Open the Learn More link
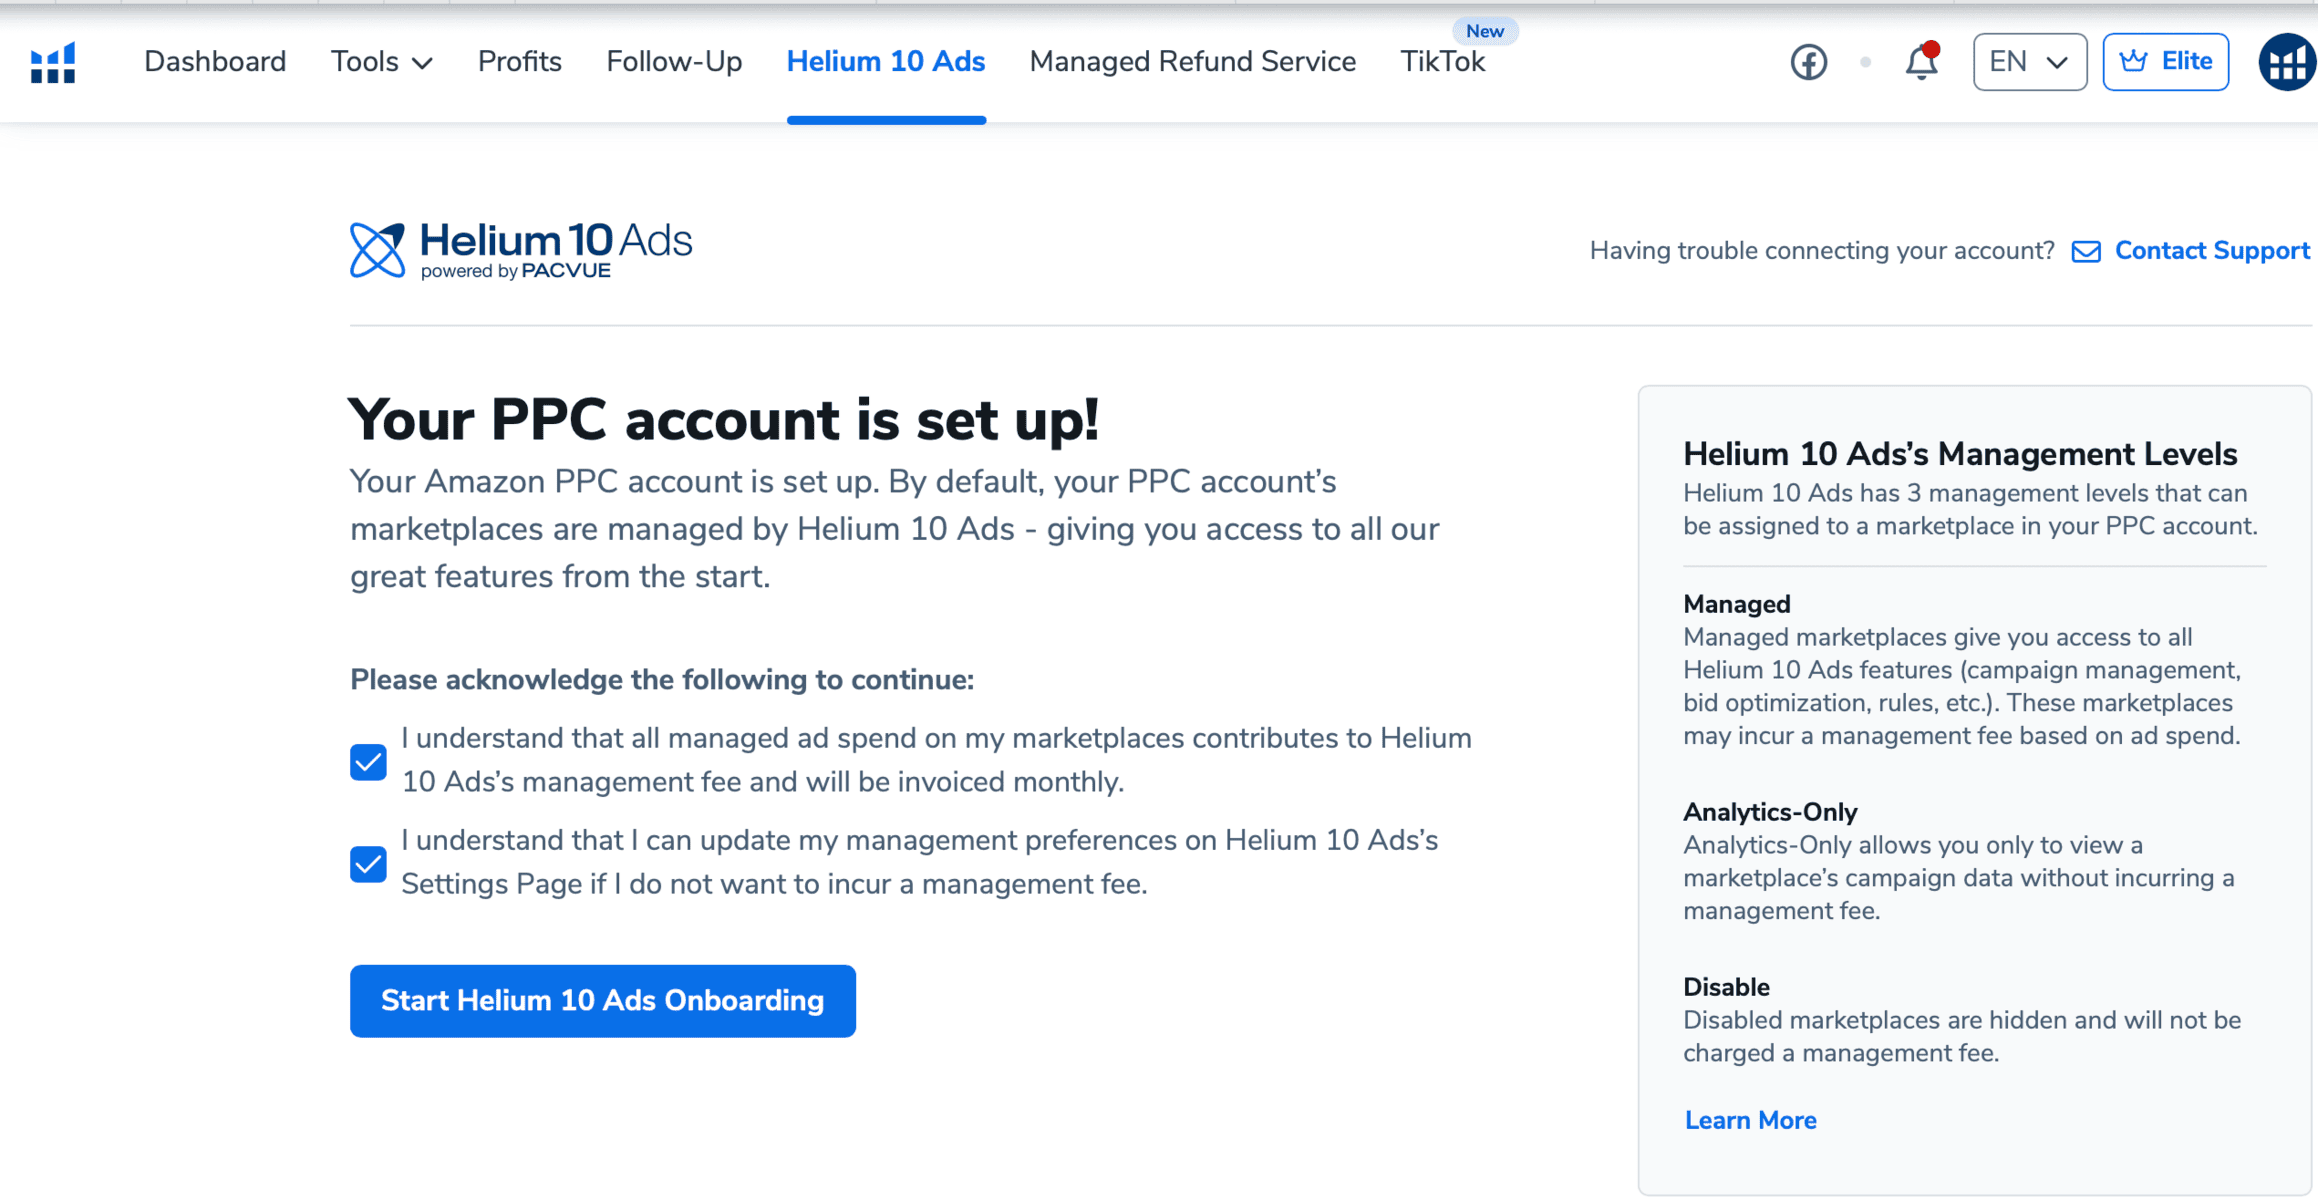The height and width of the screenshot is (1200, 2318). click(1750, 1120)
